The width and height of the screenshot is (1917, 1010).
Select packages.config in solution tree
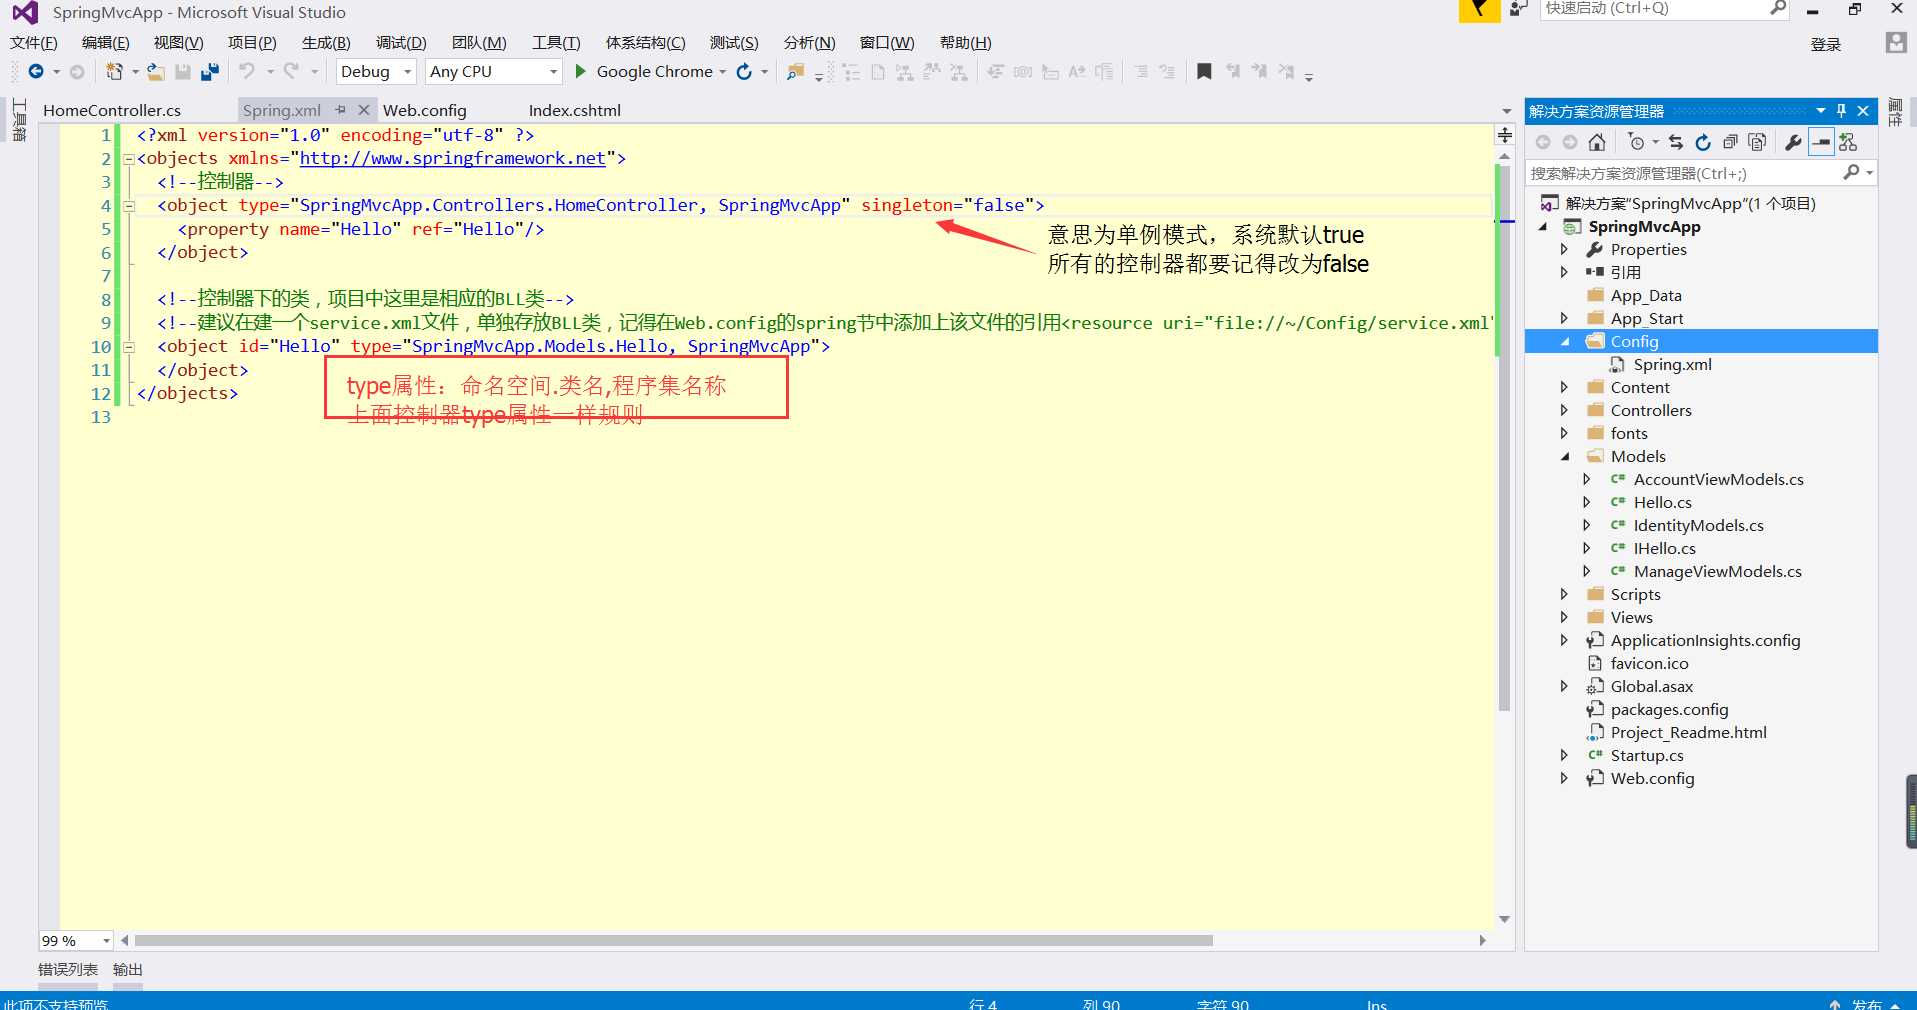(x=1669, y=709)
